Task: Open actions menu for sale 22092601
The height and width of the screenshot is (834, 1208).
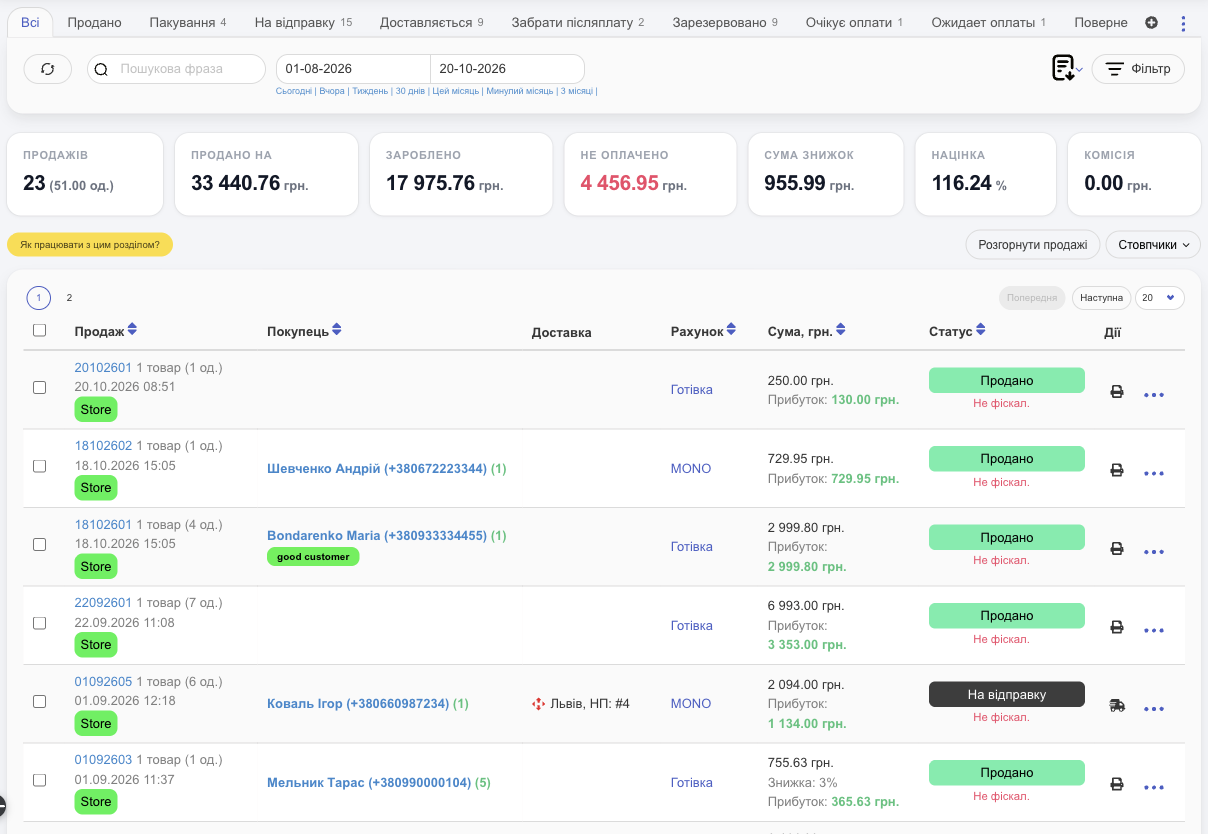Action: tap(1154, 630)
